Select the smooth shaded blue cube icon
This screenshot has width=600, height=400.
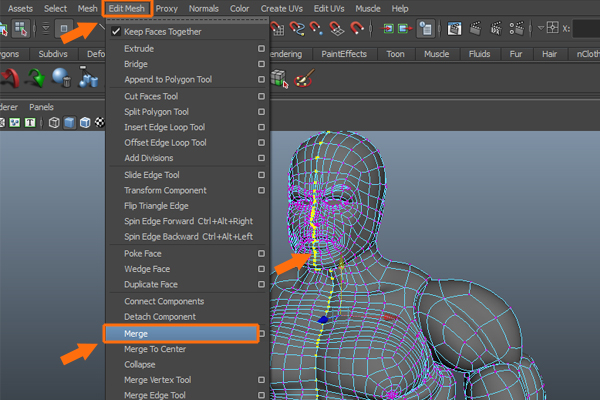(70, 122)
